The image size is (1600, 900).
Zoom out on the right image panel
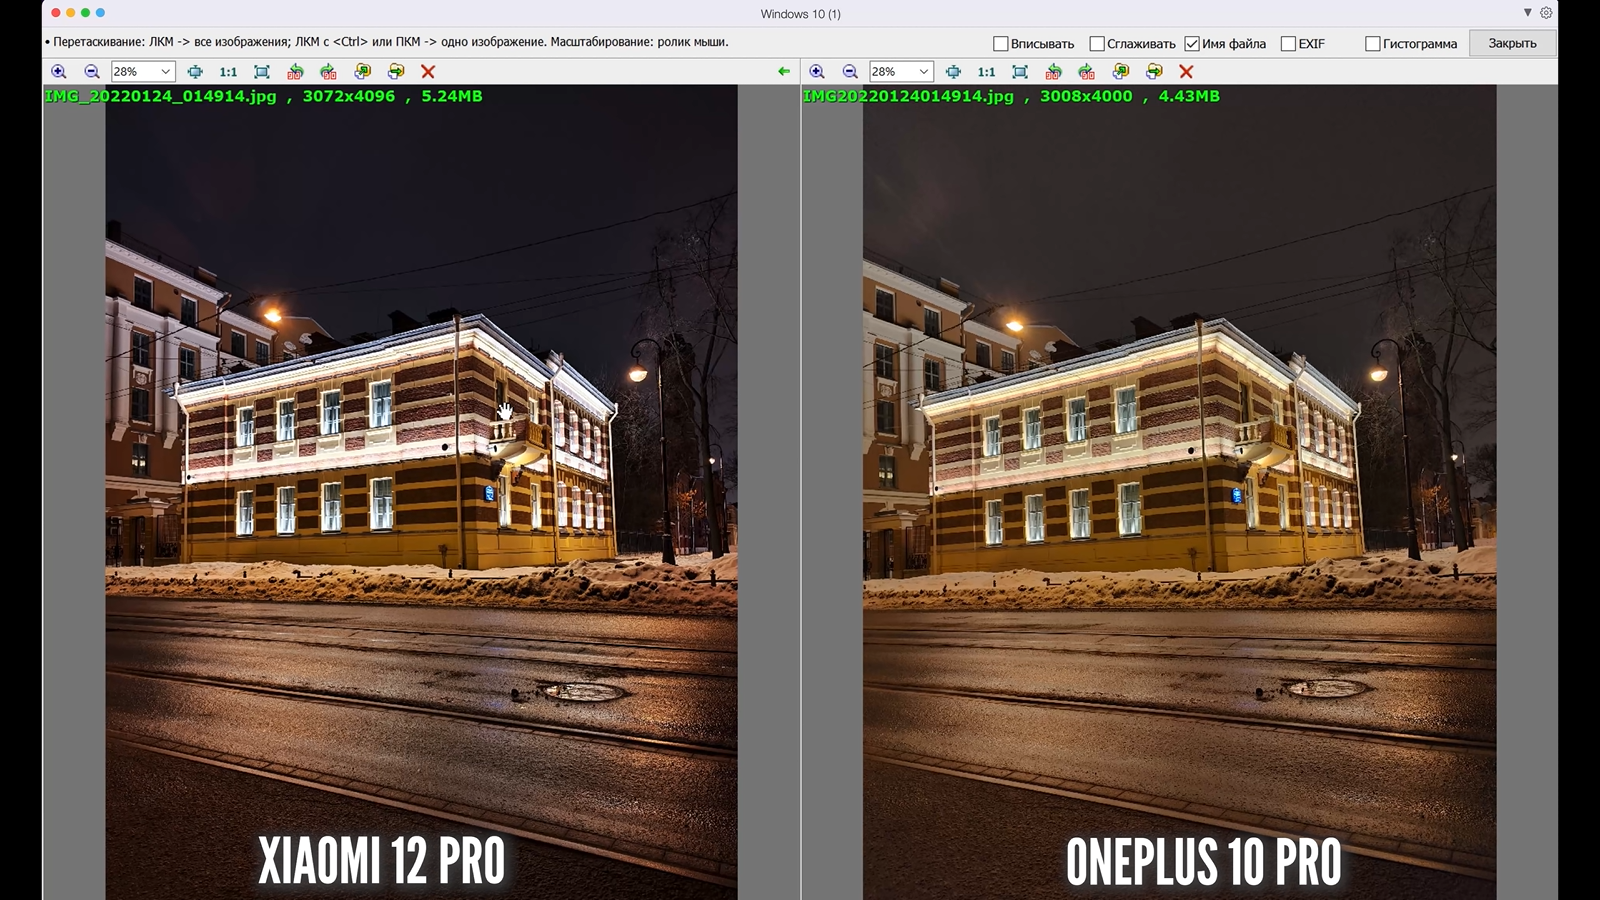pyautogui.click(x=850, y=72)
